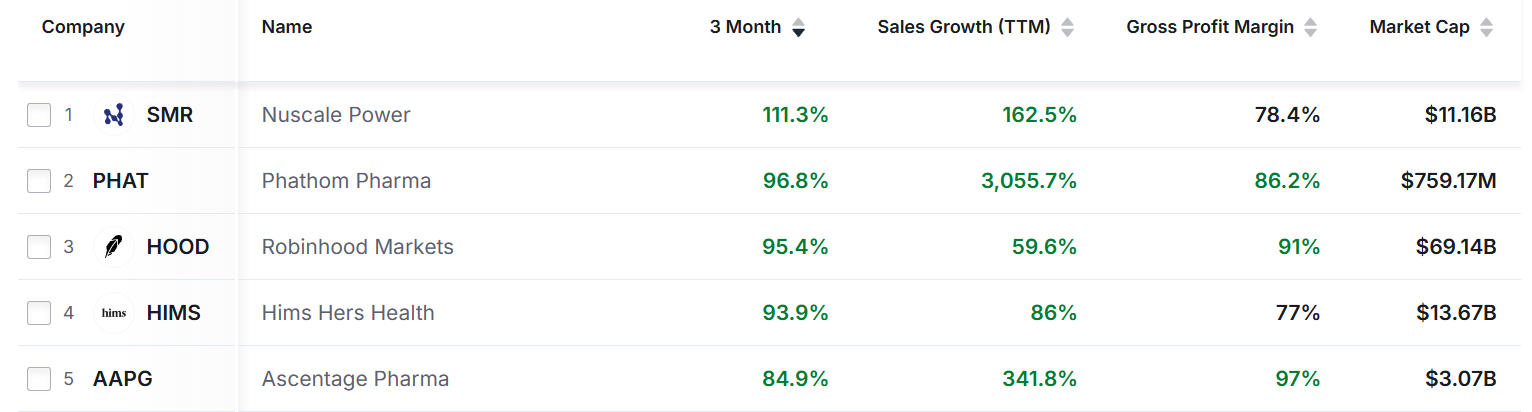Image resolution: width=1532 pixels, height=412 pixels.
Task: Click the Name column header
Action: [287, 27]
